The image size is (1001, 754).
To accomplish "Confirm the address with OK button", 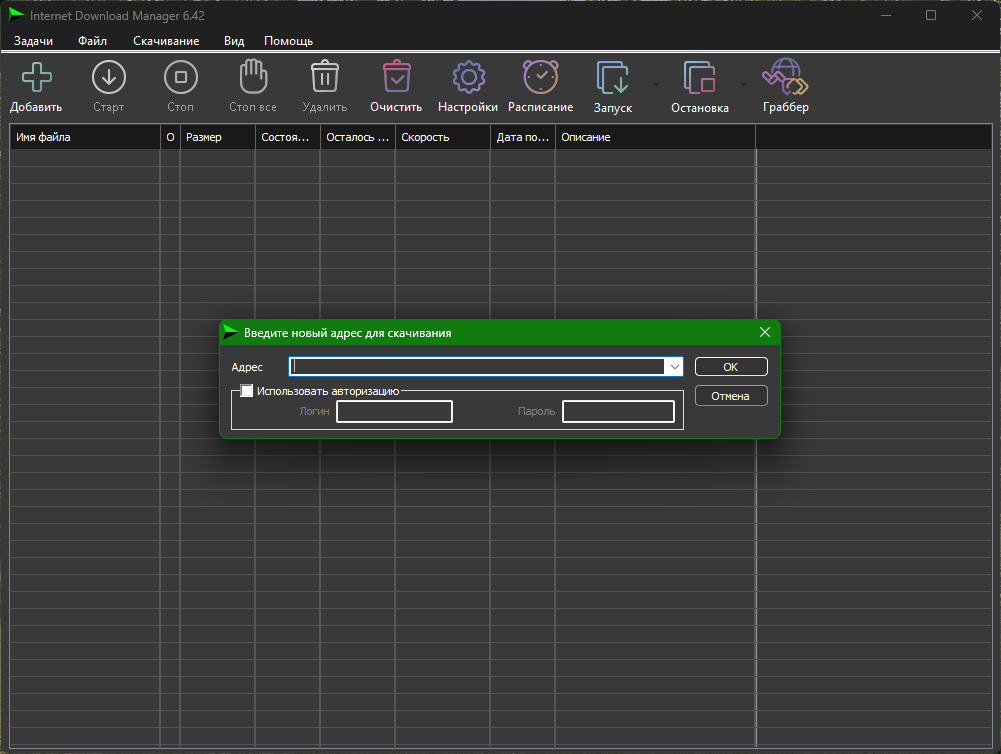I will [731, 366].
